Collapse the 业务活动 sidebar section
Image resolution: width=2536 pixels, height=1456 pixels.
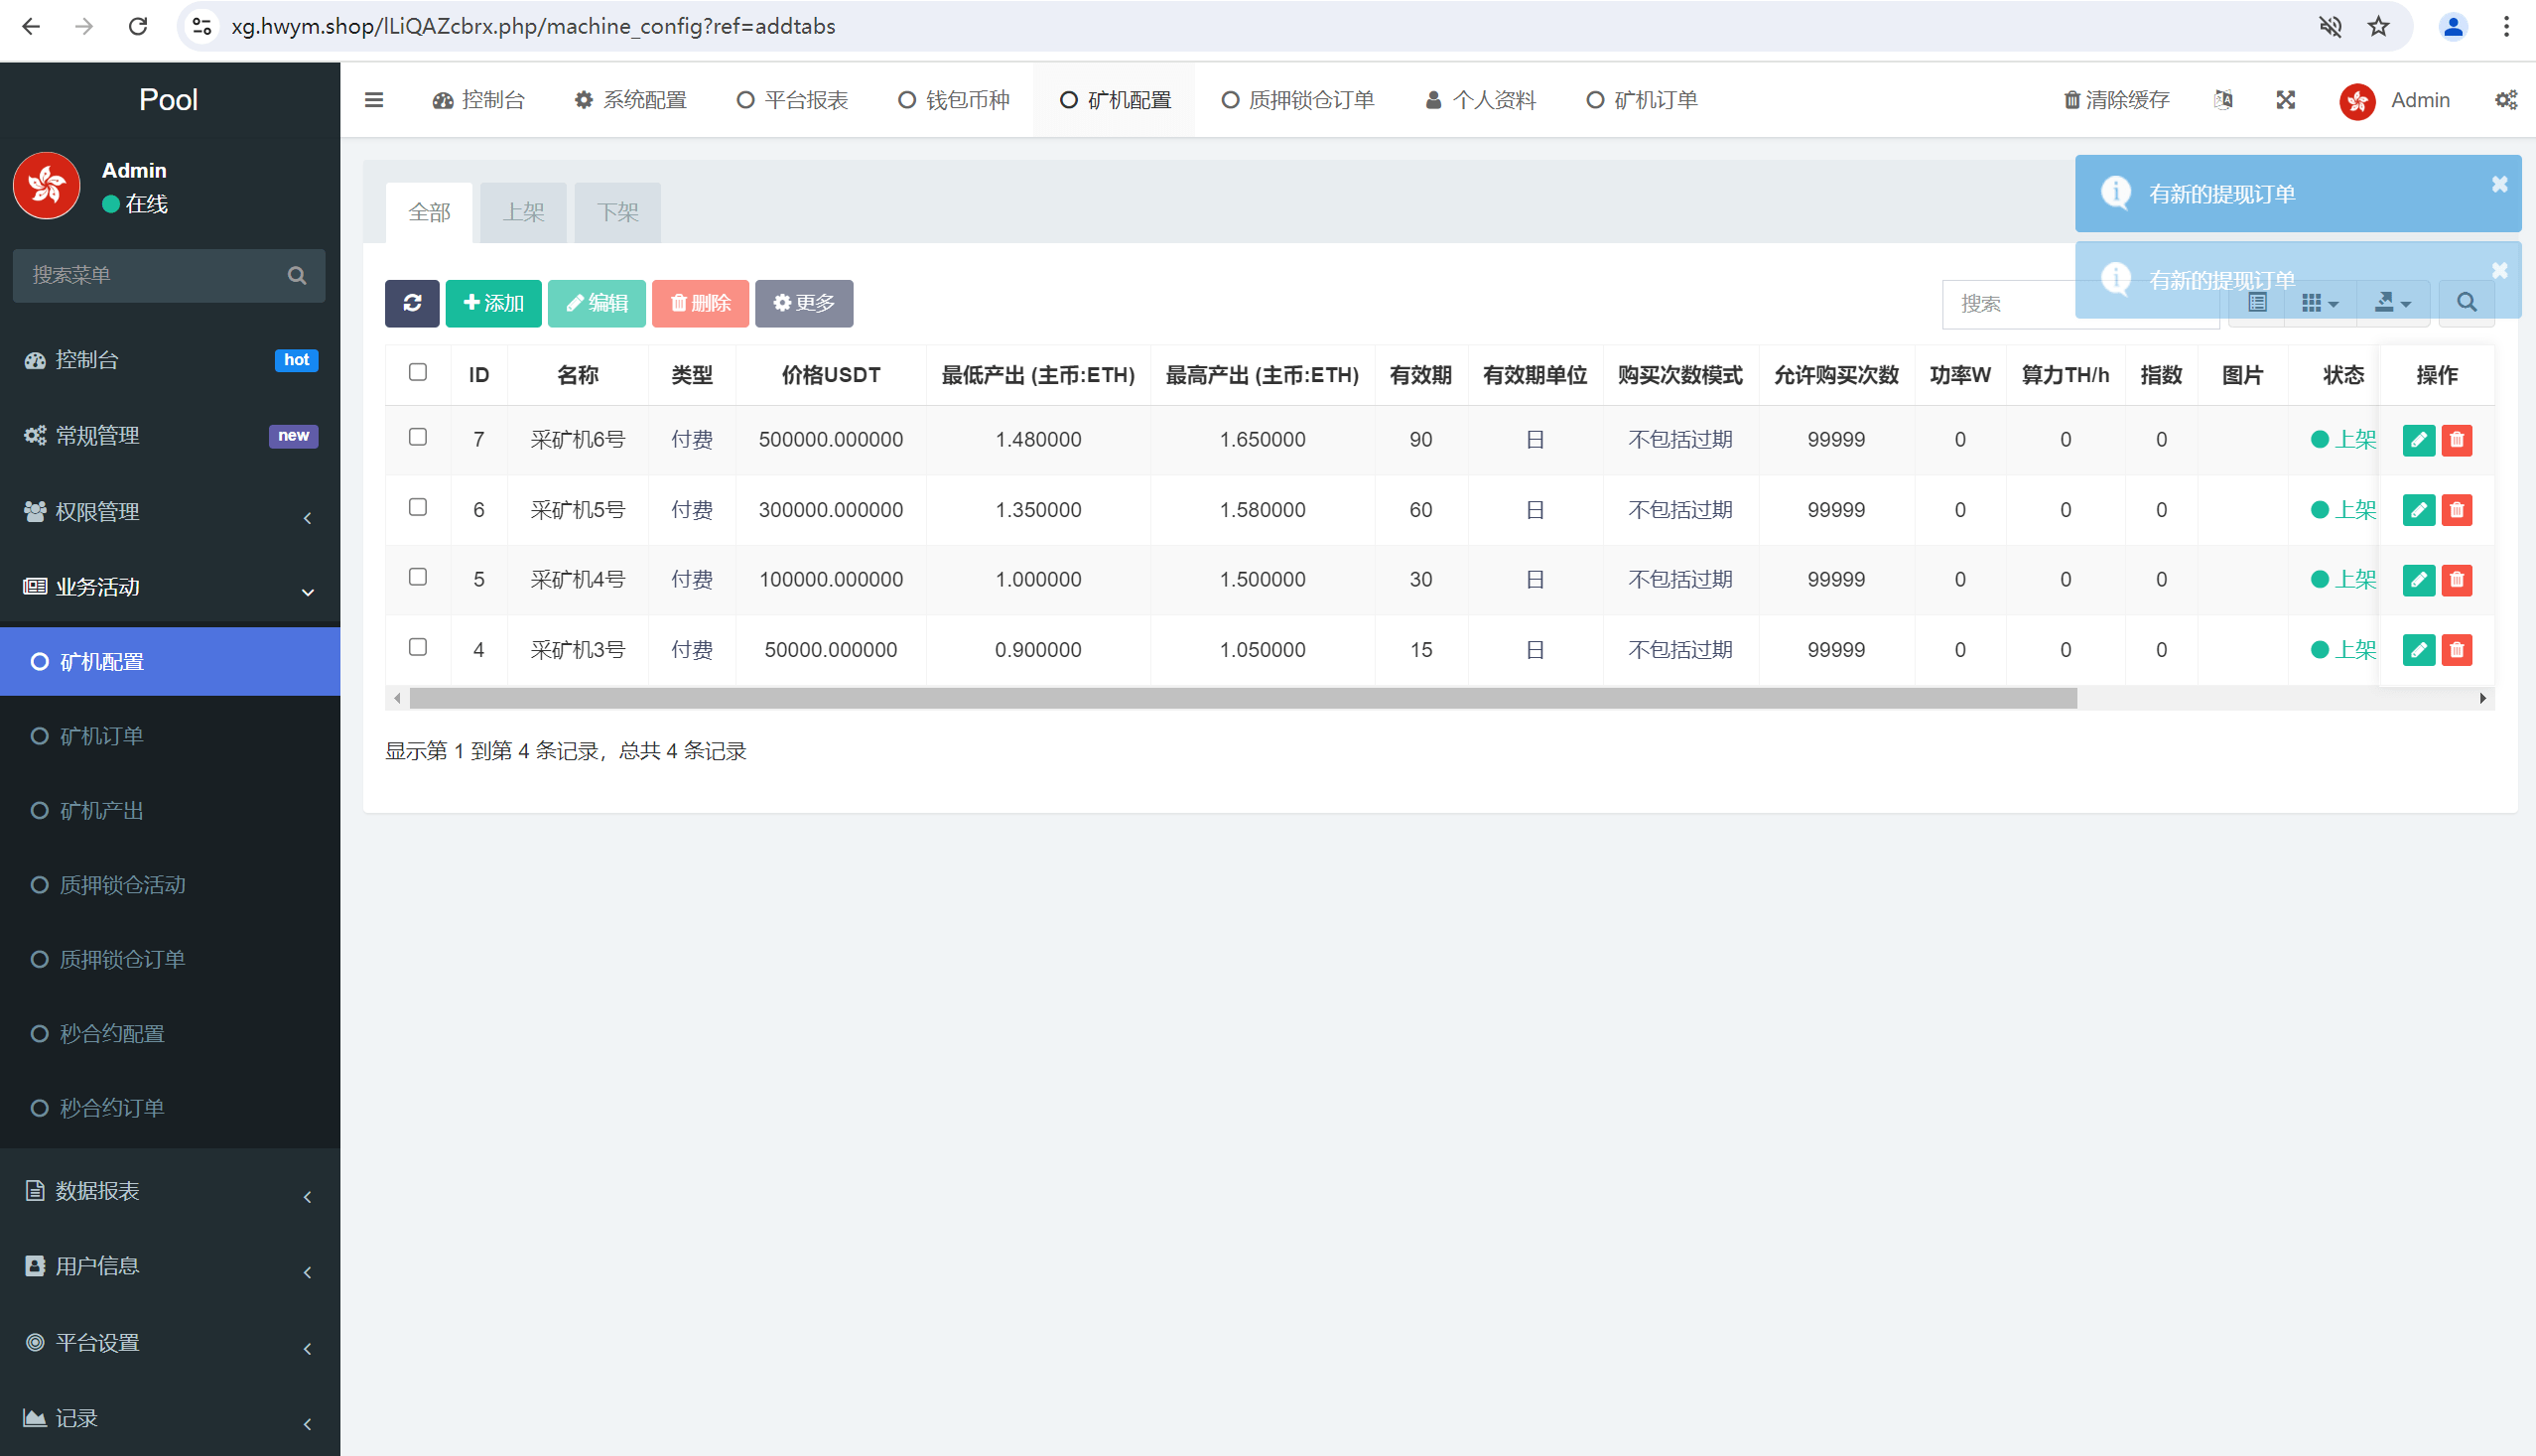tap(169, 588)
